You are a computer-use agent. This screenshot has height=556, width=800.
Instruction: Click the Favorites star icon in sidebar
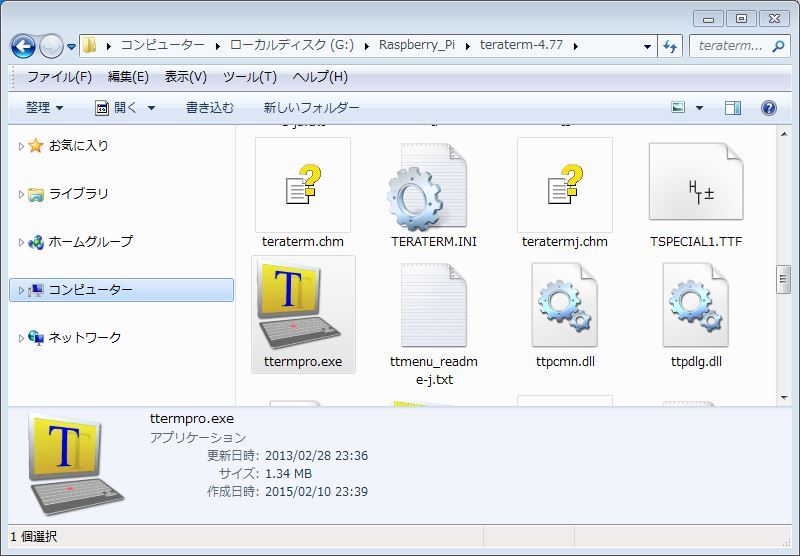[x=35, y=146]
